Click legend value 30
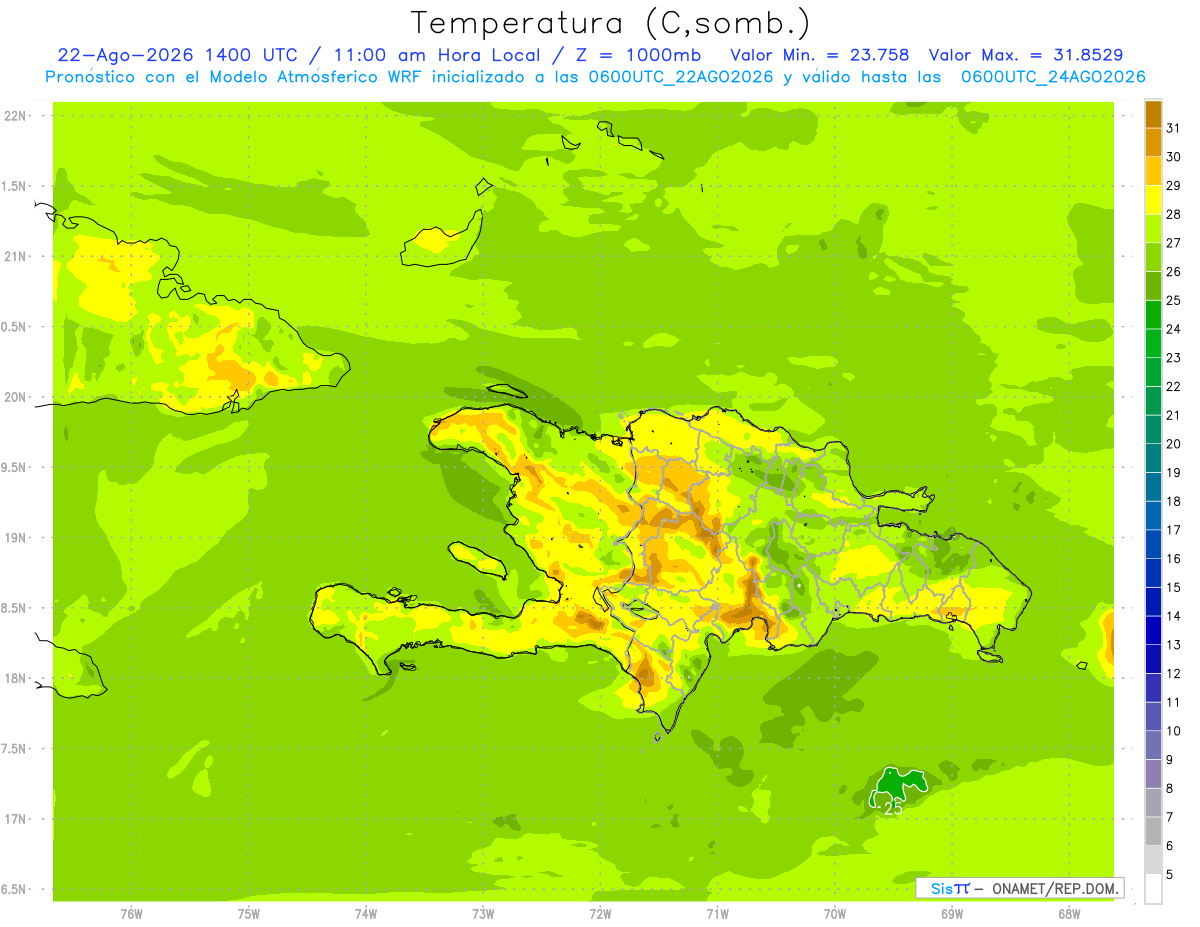Screen dimensions: 1200x927 pos(1174,157)
